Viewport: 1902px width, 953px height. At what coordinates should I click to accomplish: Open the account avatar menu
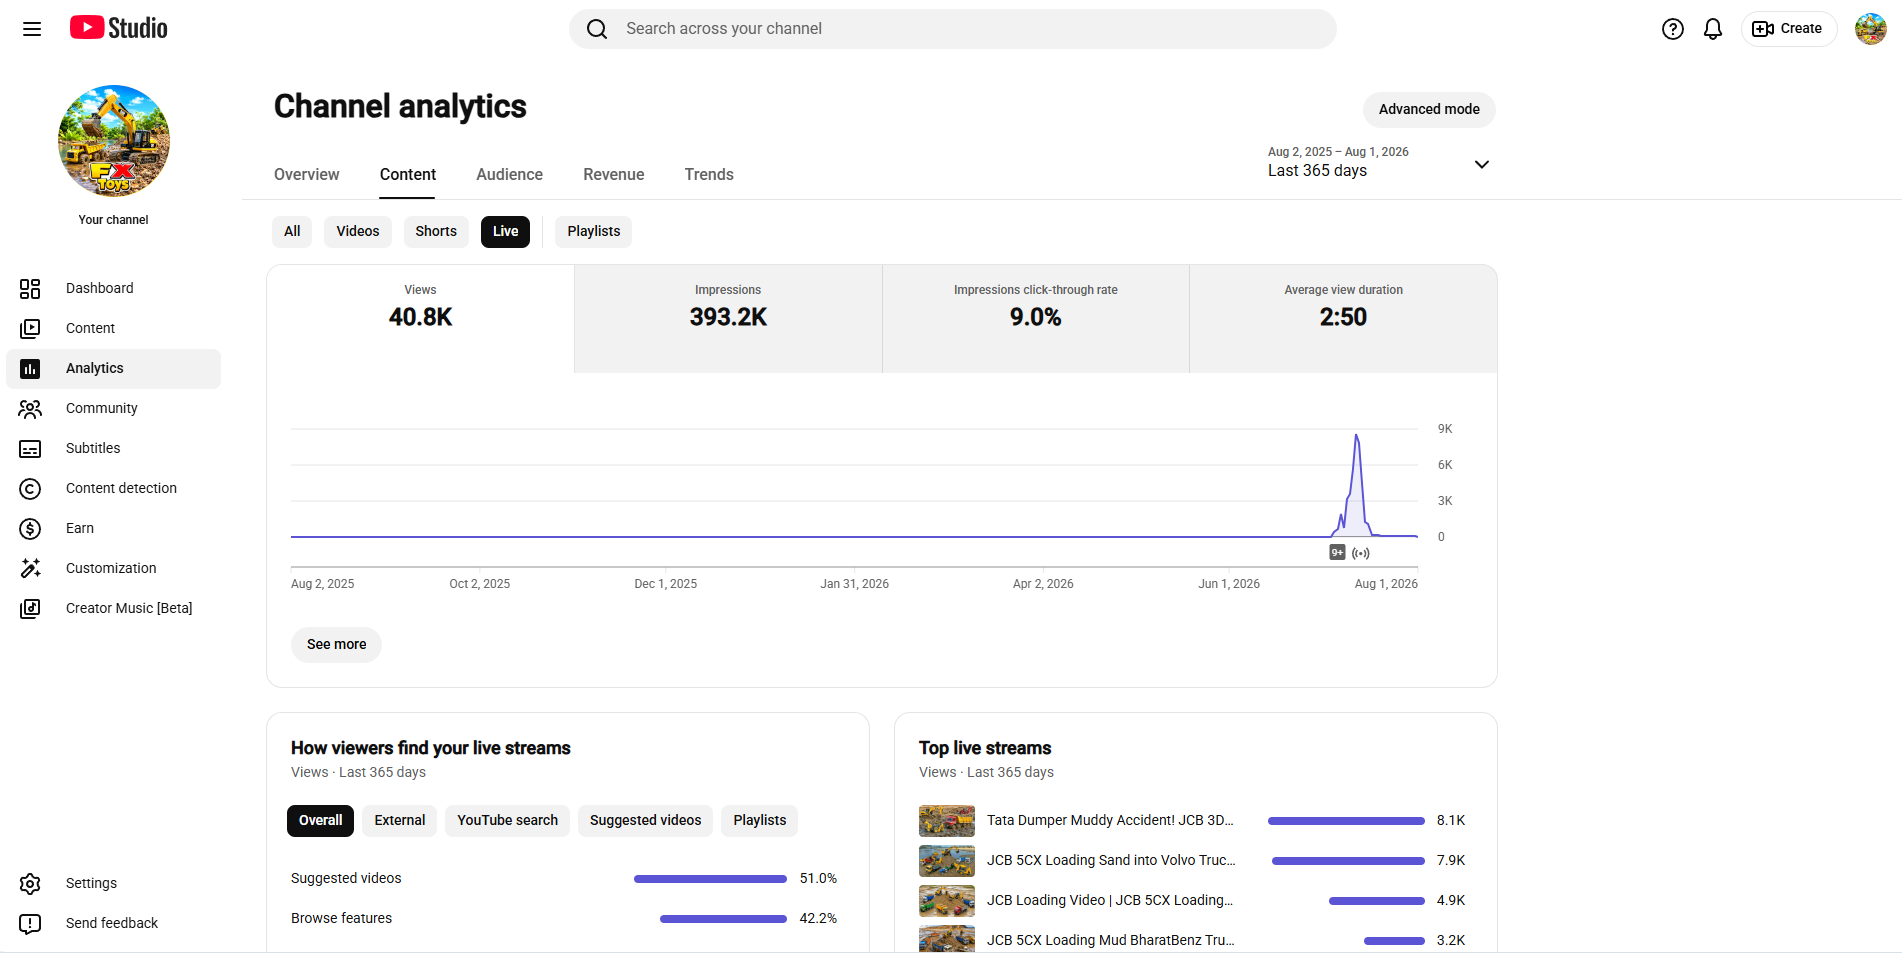point(1870,29)
